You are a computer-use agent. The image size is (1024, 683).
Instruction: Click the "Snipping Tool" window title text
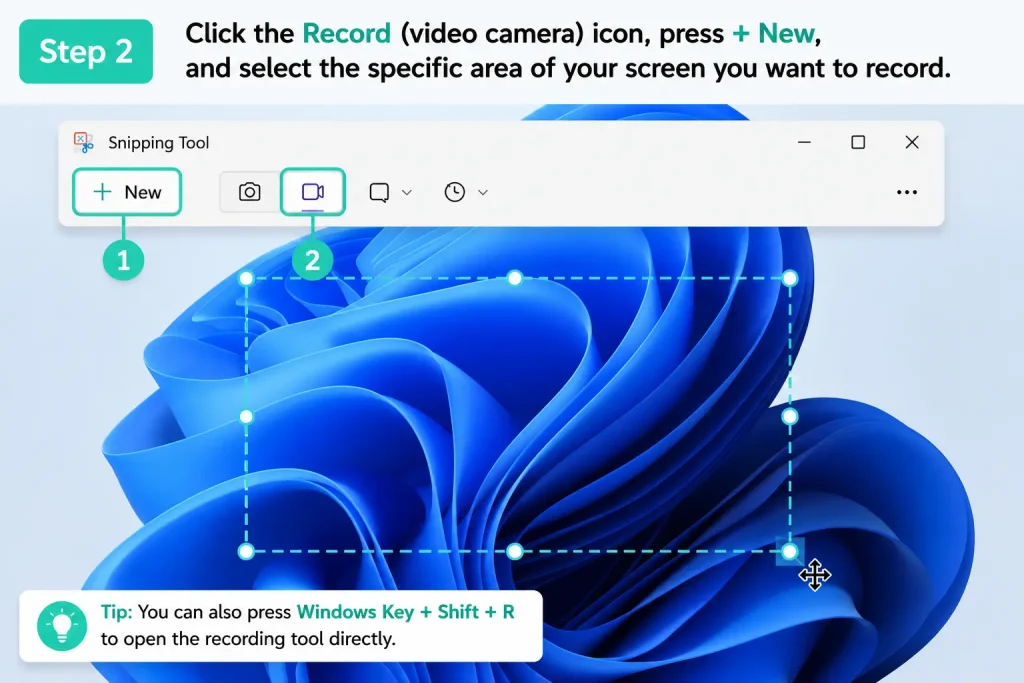(x=159, y=143)
